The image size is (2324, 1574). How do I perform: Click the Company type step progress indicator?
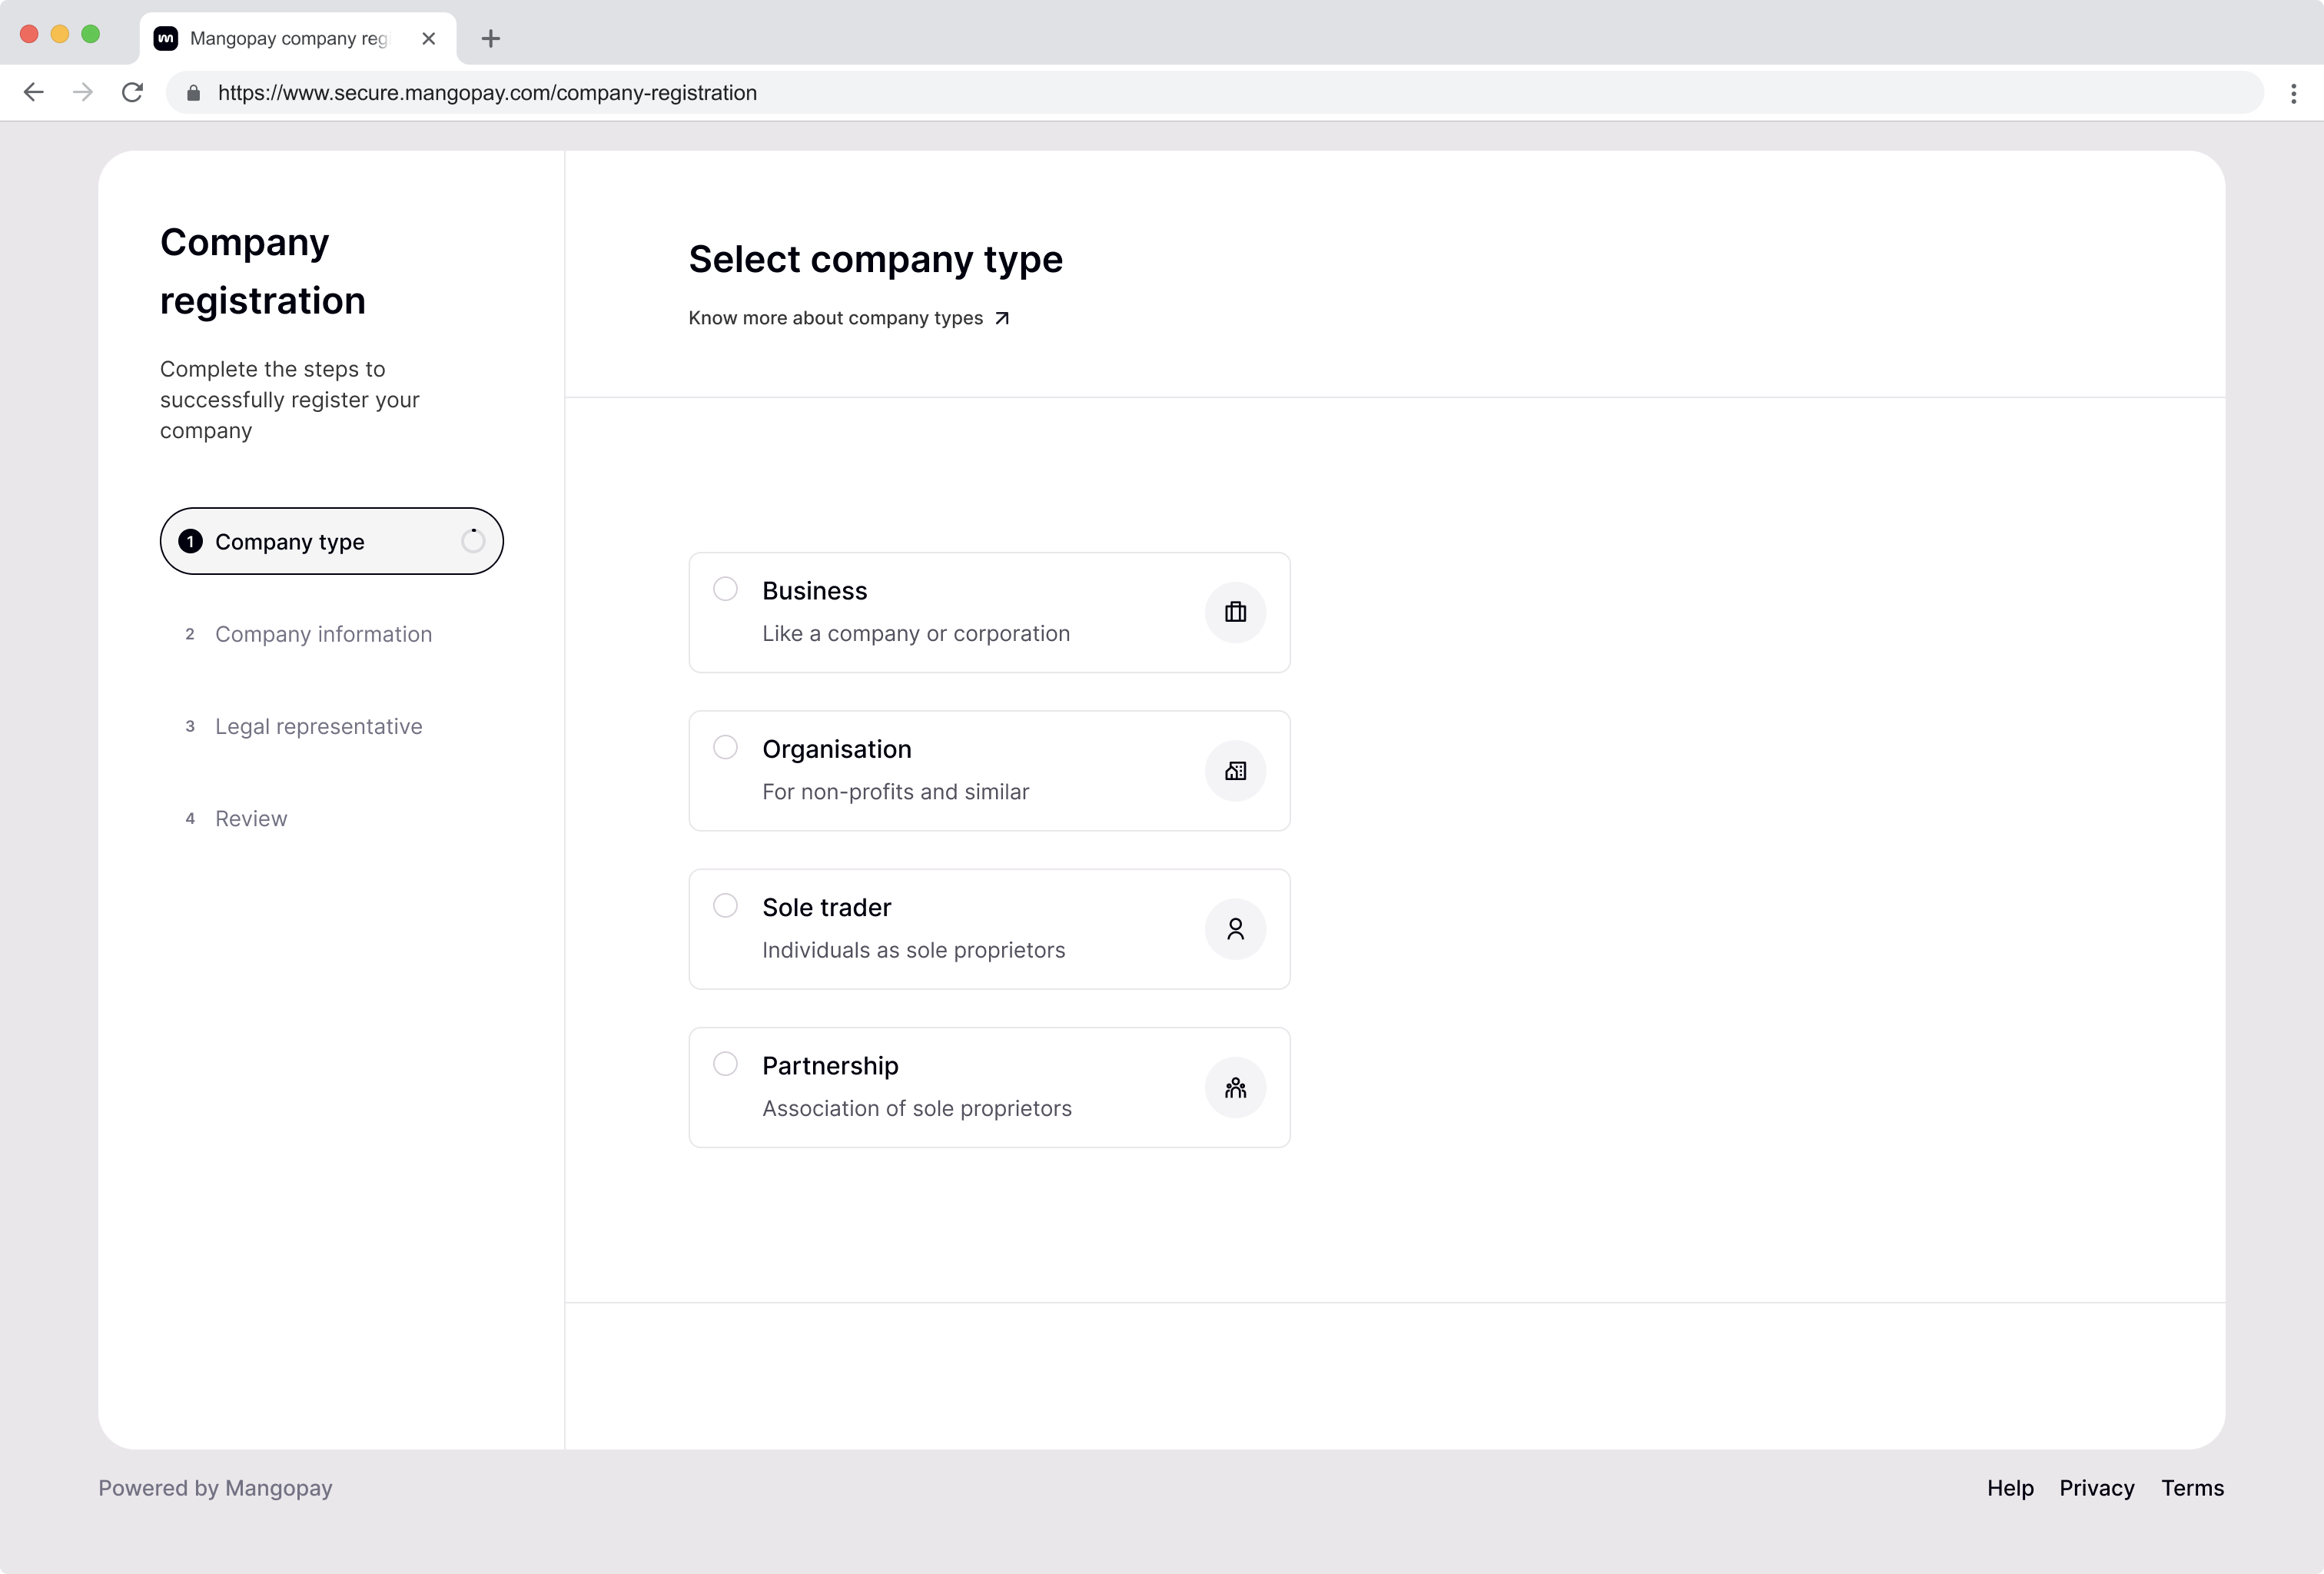473,541
